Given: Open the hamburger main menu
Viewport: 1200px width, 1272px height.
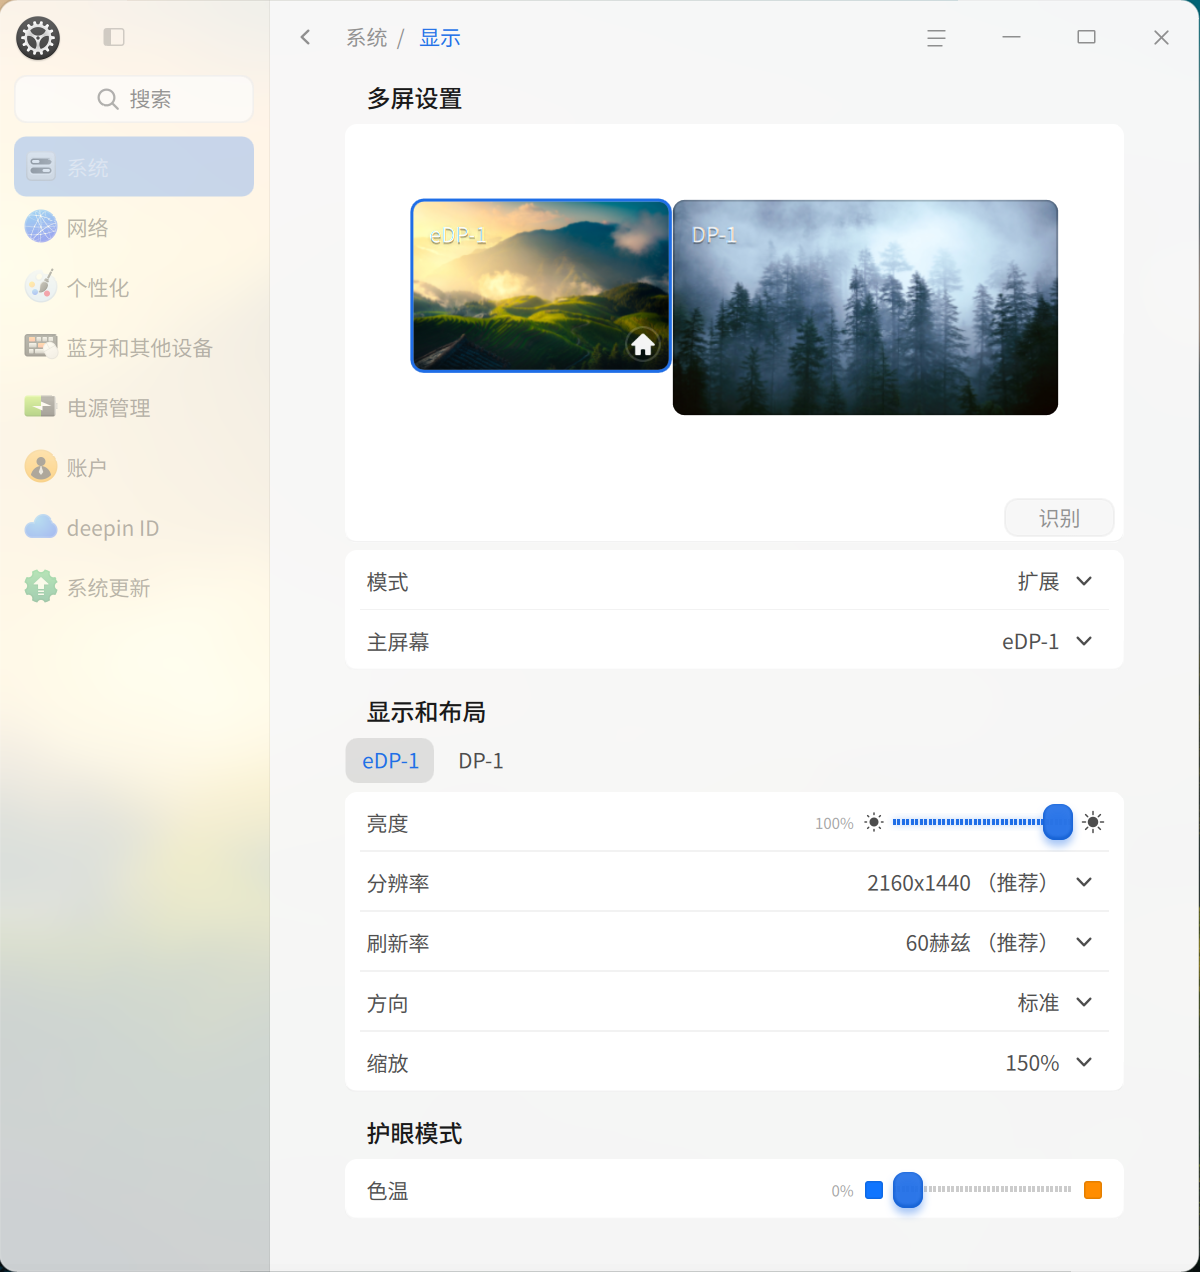Looking at the screenshot, I should (936, 38).
